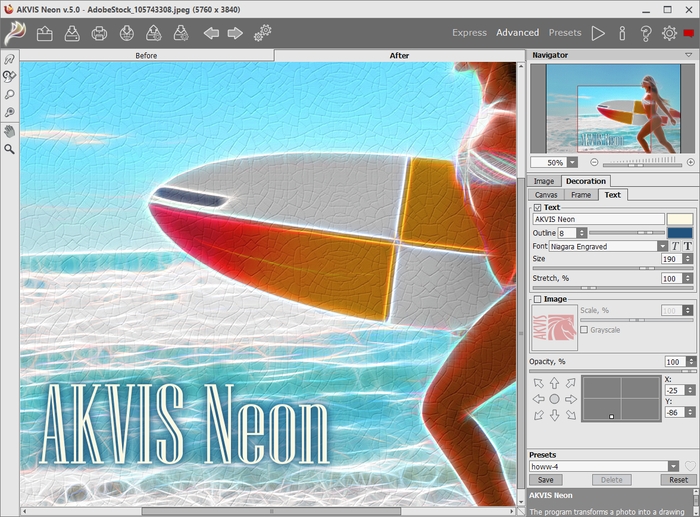This screenshot has height=517, width=700.
Task: Open the Decoration tab
Action: 586,181
